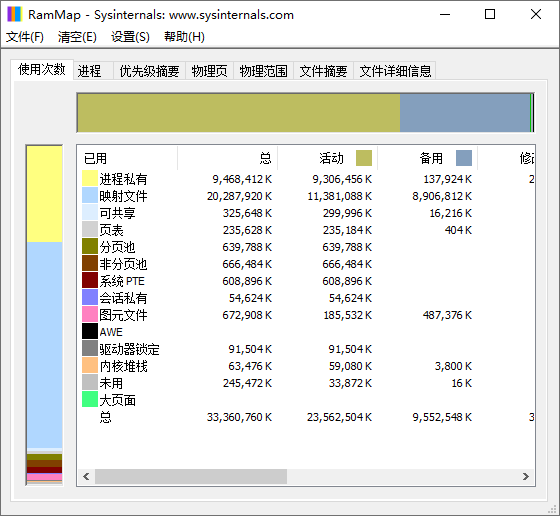Select the 映射文件 row label
Viewport: 560px width, 516px height.
point(123,196)
